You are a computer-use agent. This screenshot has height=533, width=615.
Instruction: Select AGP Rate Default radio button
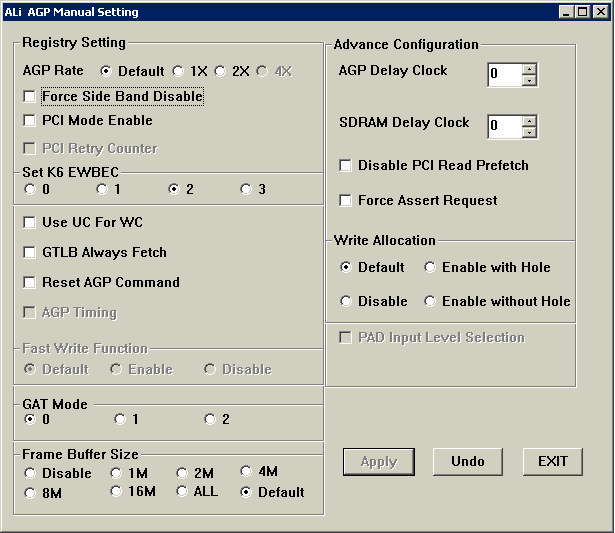(x=106, y=71)
